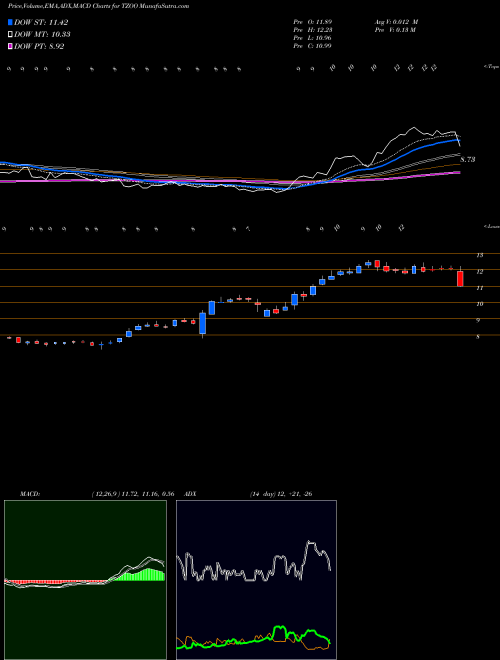This screenshot has width=500, height=660.
Task: Click the ADX values '(14 day) 12, +21, -26'
Action: point(281,494)
